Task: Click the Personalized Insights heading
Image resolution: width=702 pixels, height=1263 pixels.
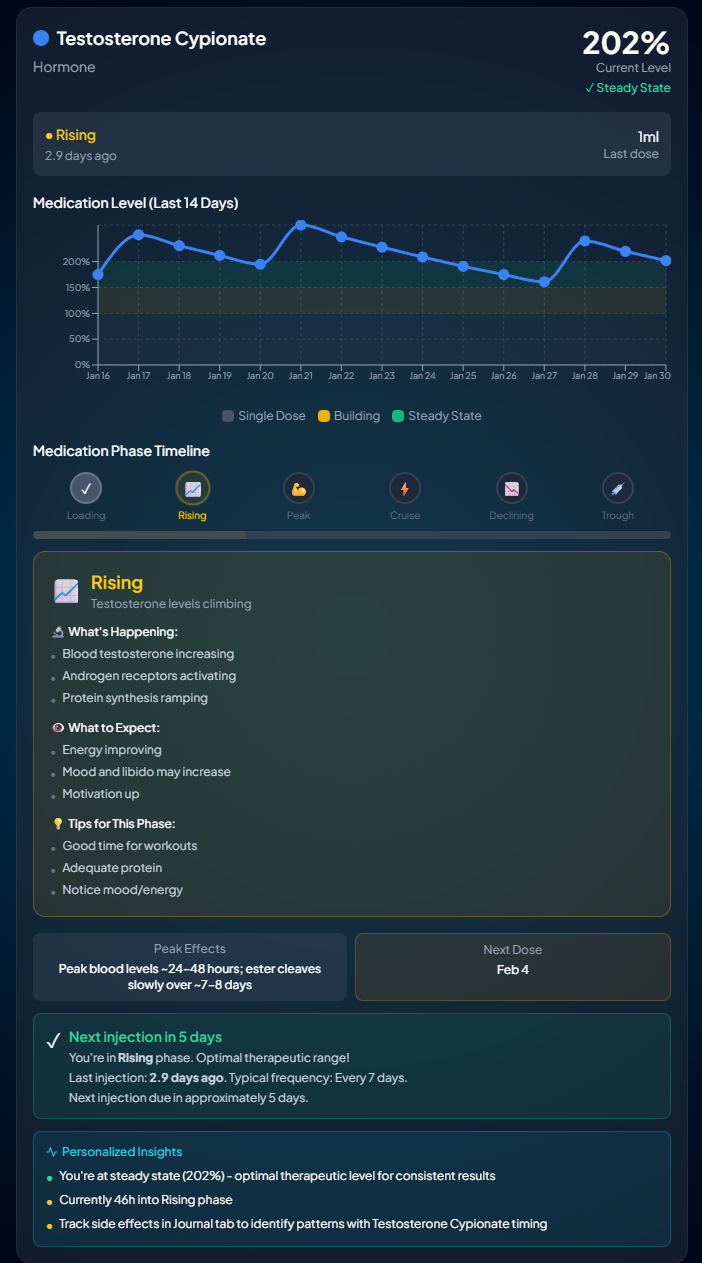Action: pos(122,1152)
